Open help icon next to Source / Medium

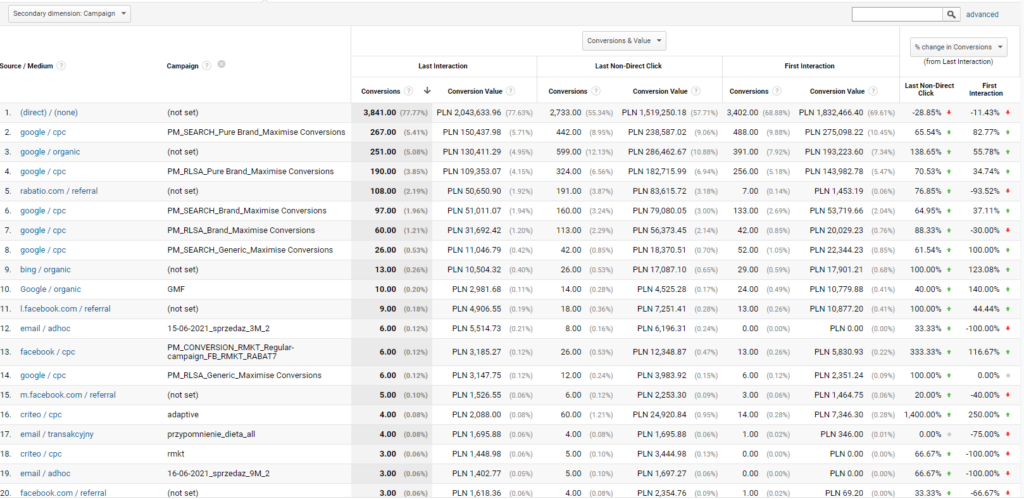click(61, 65)
